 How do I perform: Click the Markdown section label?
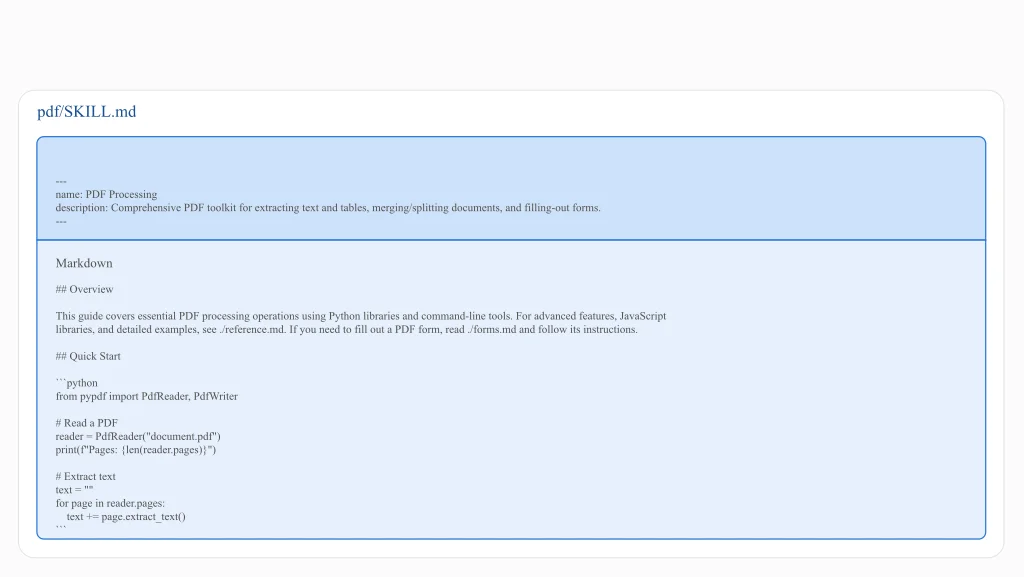pyautogui.click(x=84, y=263)
